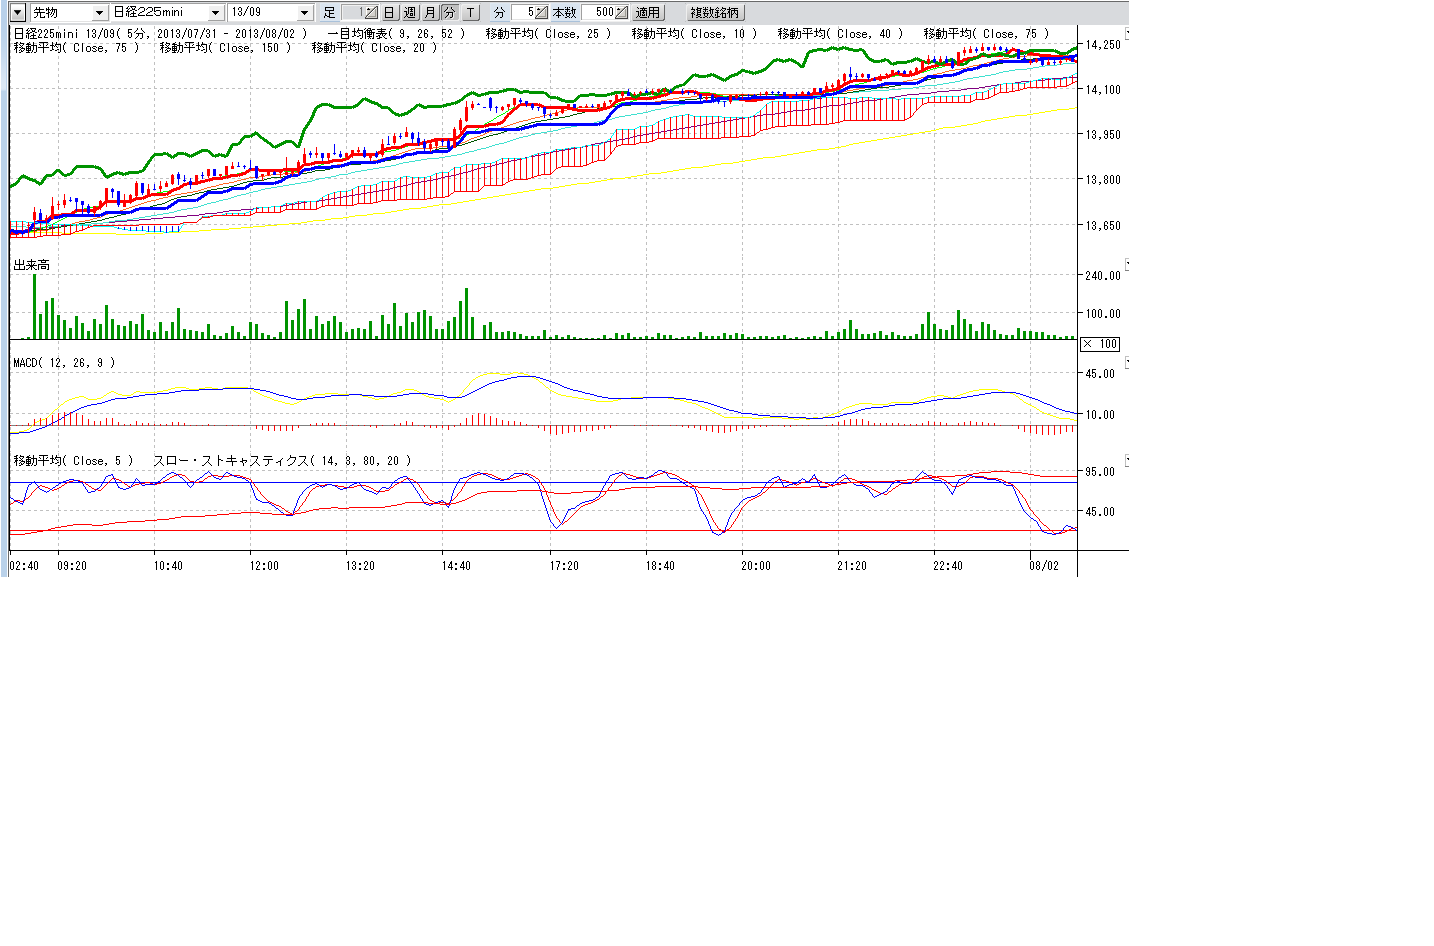This screenshot has height=946, width=1434.
Task: Click the 複数銘柄 button
Action: click(715, 13)
